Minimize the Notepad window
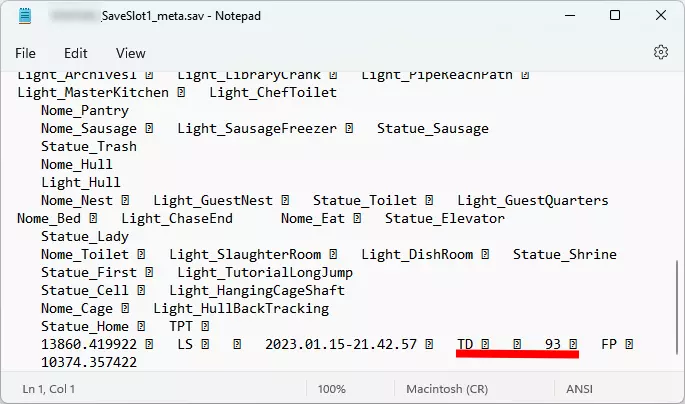The height and width of the screenshot is (404, 685). 570,16
